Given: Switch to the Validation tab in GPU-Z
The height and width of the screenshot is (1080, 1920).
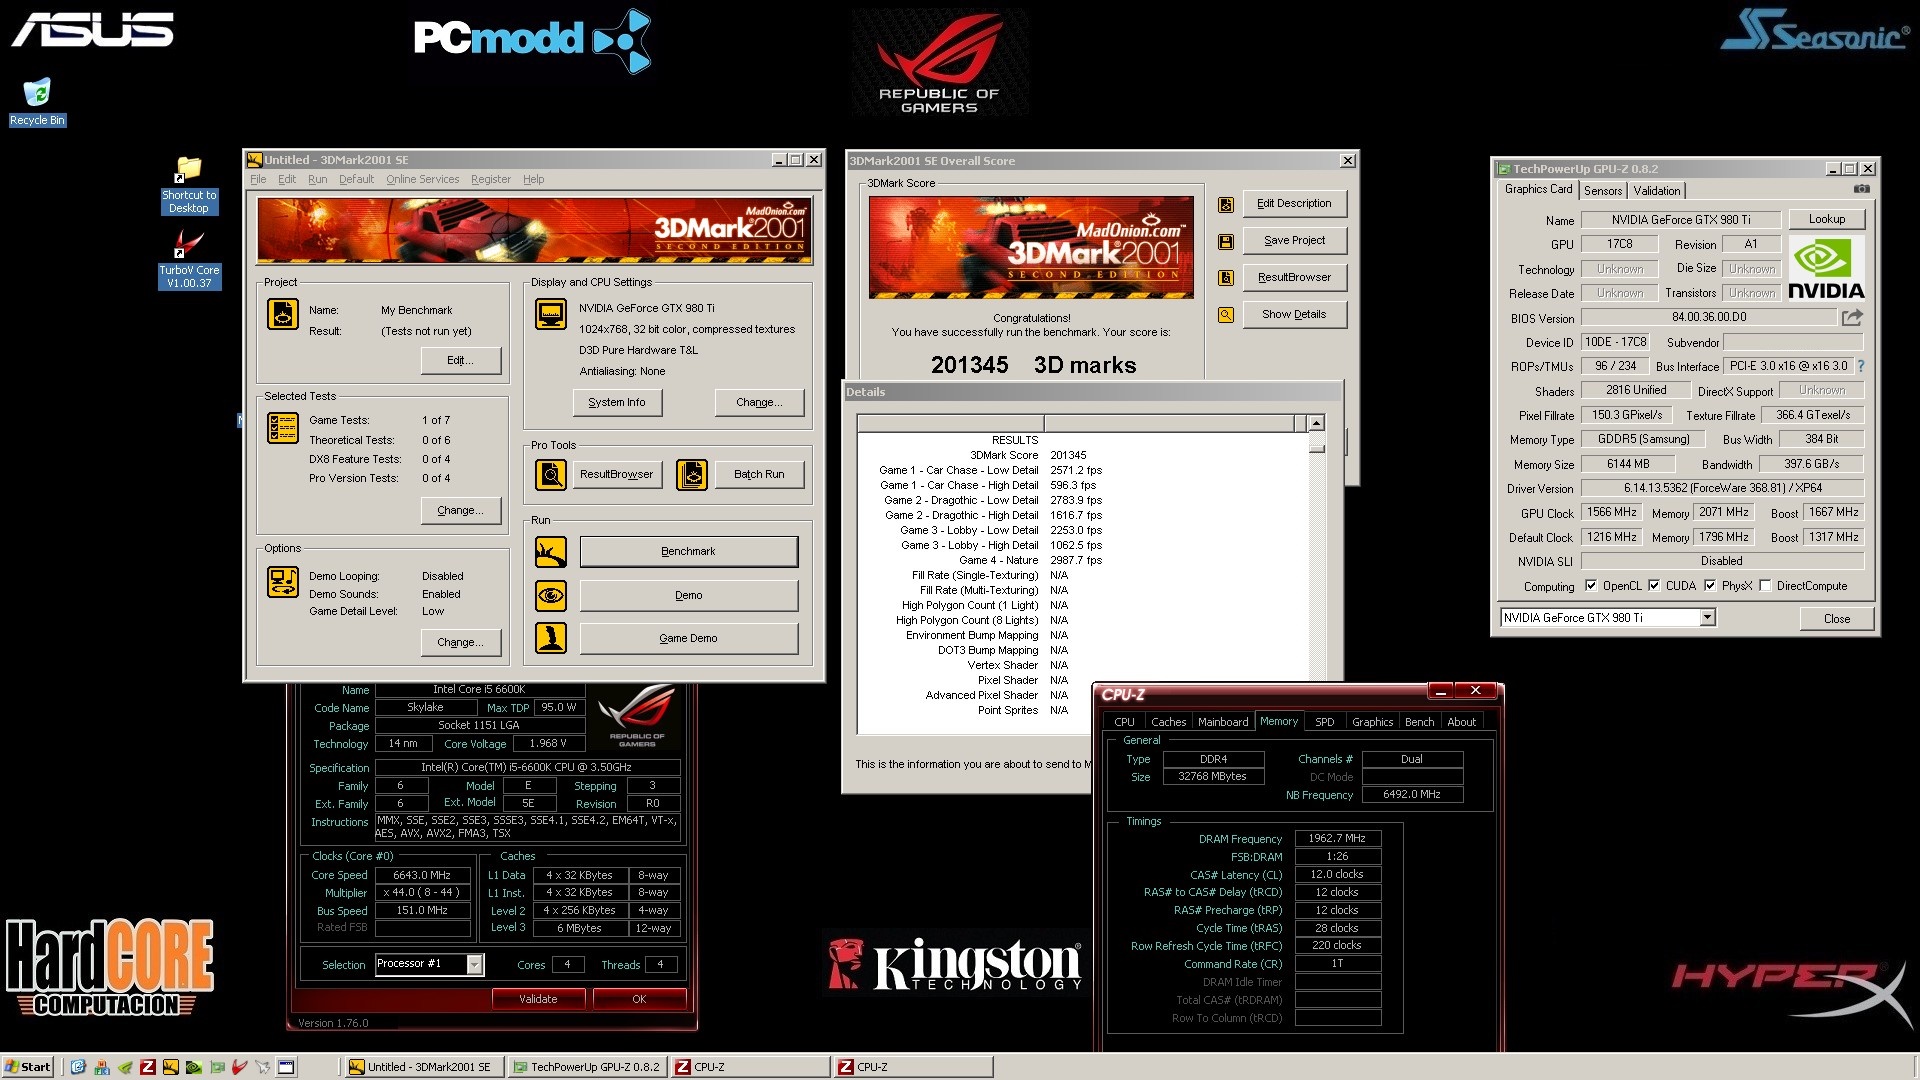Looking at the screenshot, I should (x=1657, y=191).
